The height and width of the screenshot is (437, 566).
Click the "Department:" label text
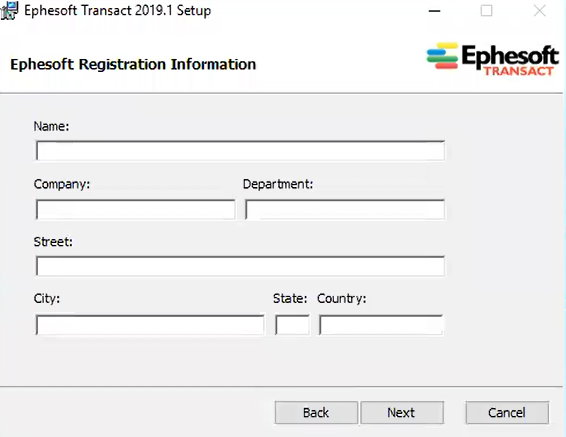(x=278, y=184)
